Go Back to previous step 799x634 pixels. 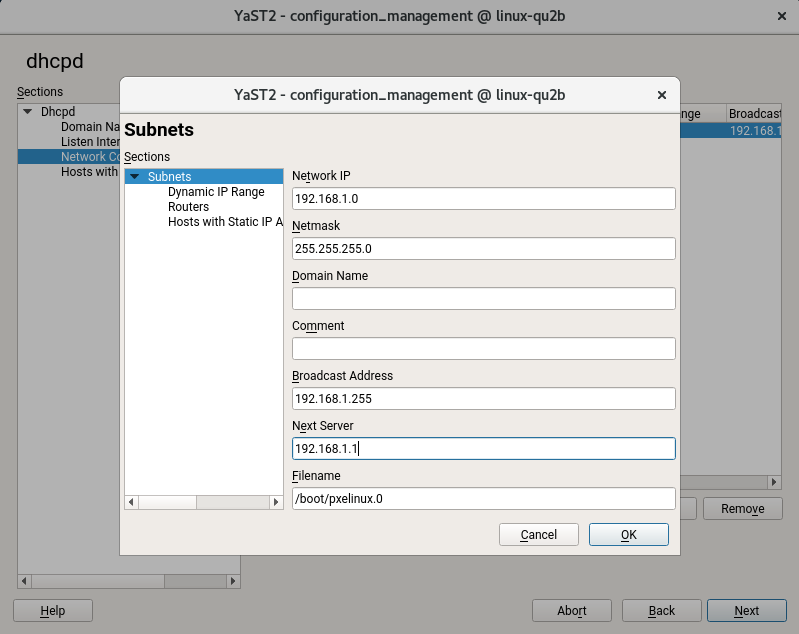pyautogui.click(x=662, y=611)
